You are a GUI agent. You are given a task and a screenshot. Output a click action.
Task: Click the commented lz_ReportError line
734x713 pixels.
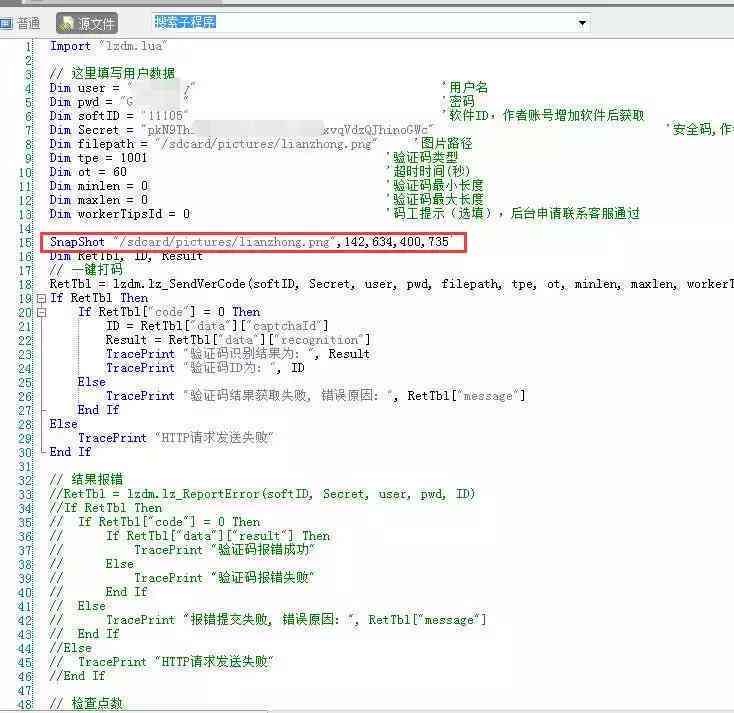[262, 494]
